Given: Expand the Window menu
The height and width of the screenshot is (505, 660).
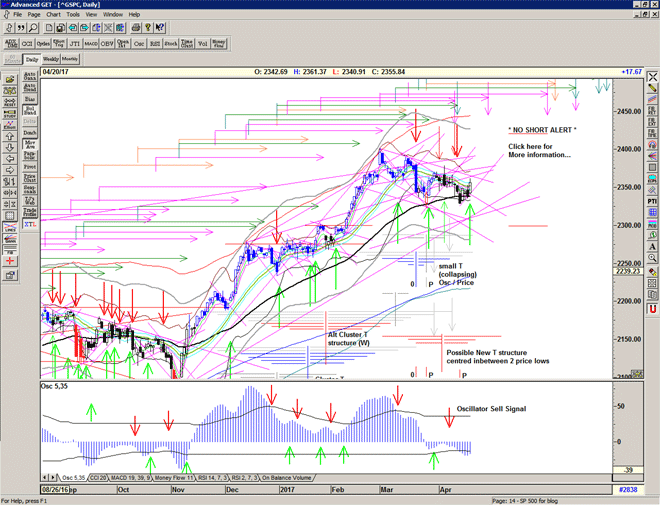Looking at the screenshot, I should (x=113, y=15).
